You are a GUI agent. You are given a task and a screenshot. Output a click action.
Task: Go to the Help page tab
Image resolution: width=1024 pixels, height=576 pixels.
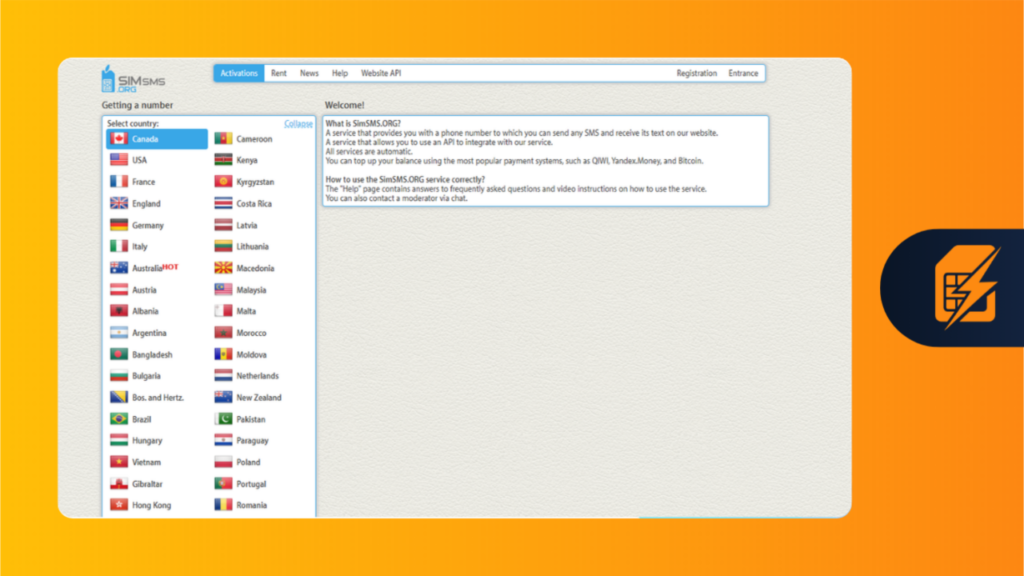pyautogui.click(x=340, y=73)
